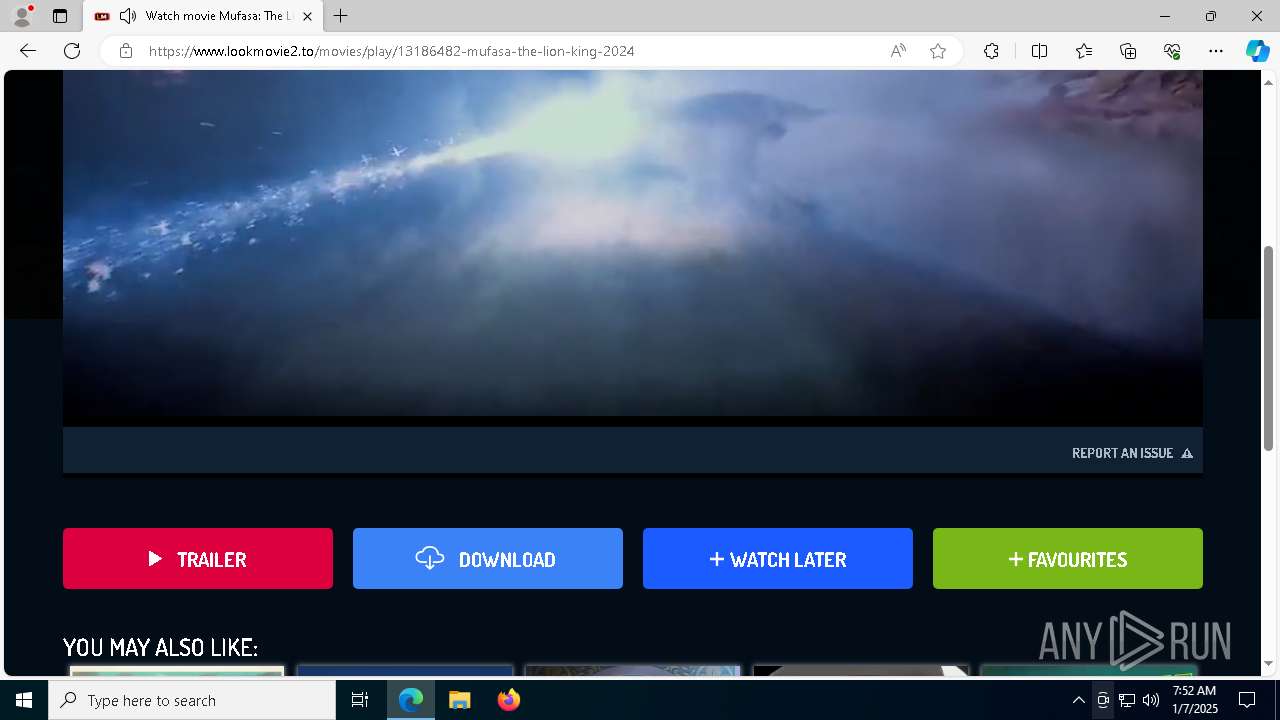This screenshot has height=720, width=1280.
Task: Activate Read aloud icon in address bar
Action: 898,51
